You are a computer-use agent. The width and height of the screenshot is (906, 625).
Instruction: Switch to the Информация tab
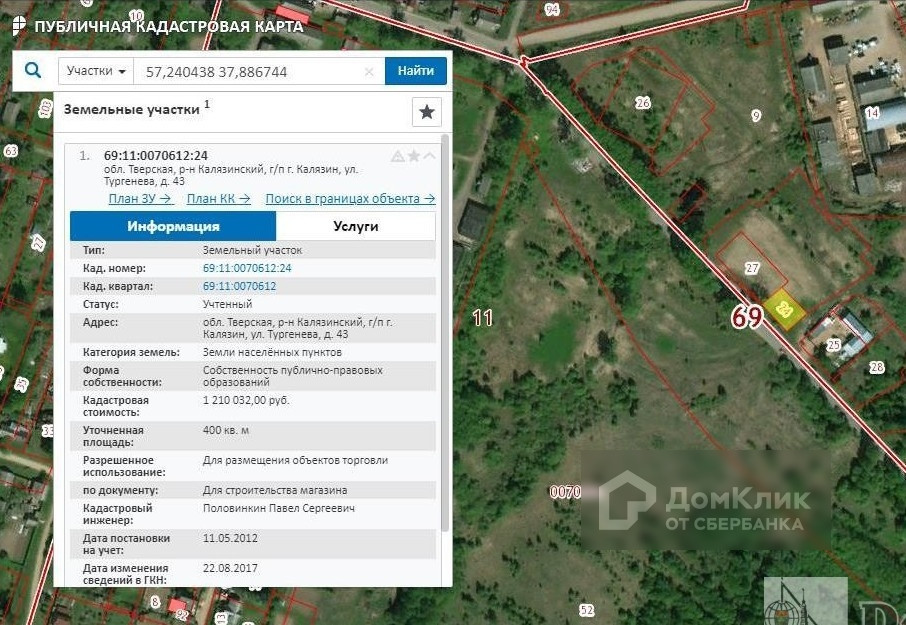[173, 226]
